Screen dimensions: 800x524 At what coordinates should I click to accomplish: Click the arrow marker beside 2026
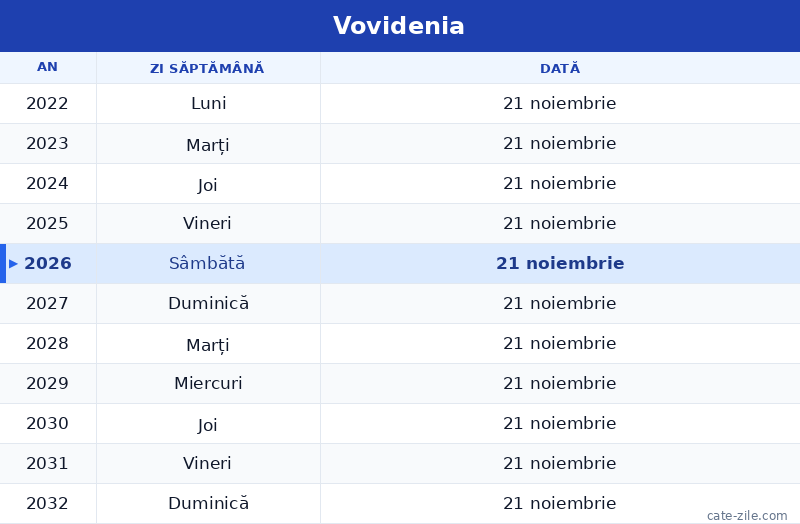(x=13, y=264)
